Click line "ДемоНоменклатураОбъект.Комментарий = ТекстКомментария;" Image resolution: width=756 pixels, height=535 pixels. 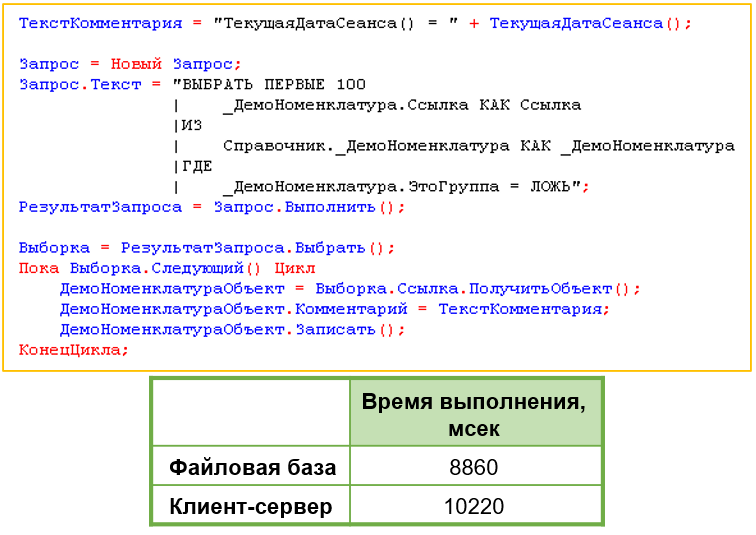[x=335, y=309]
